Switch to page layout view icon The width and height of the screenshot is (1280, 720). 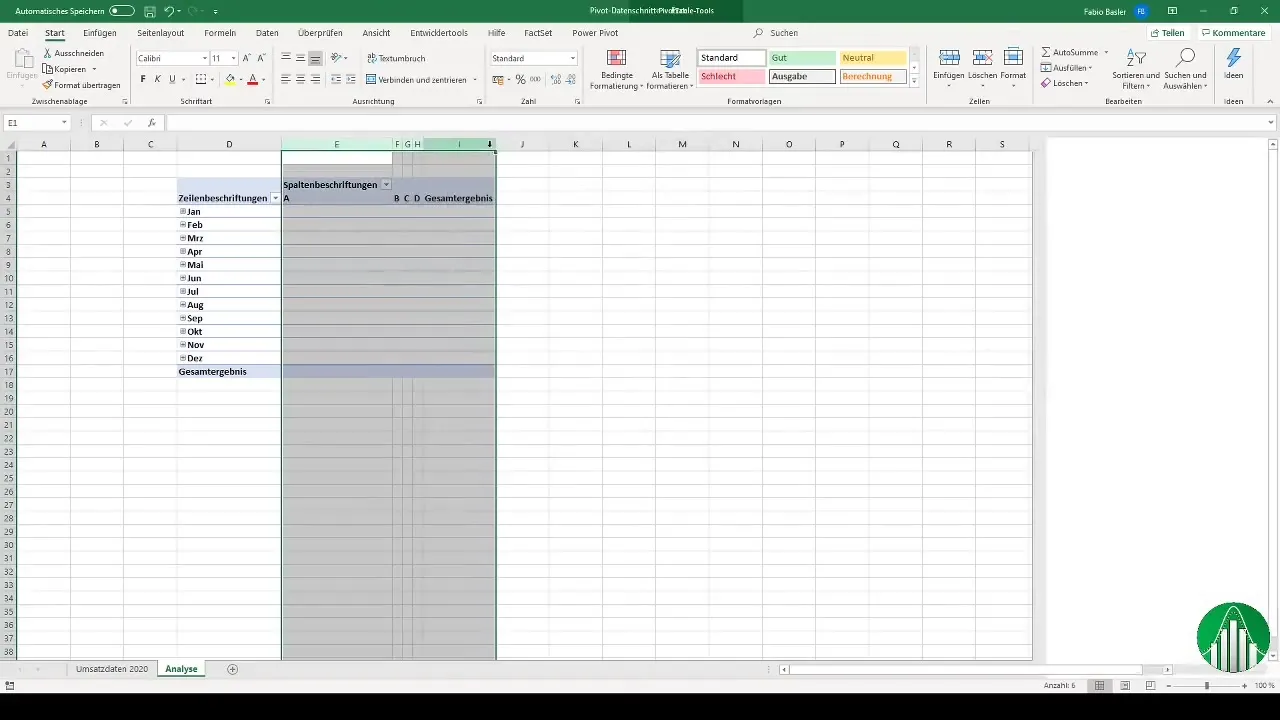point(1125,685)
